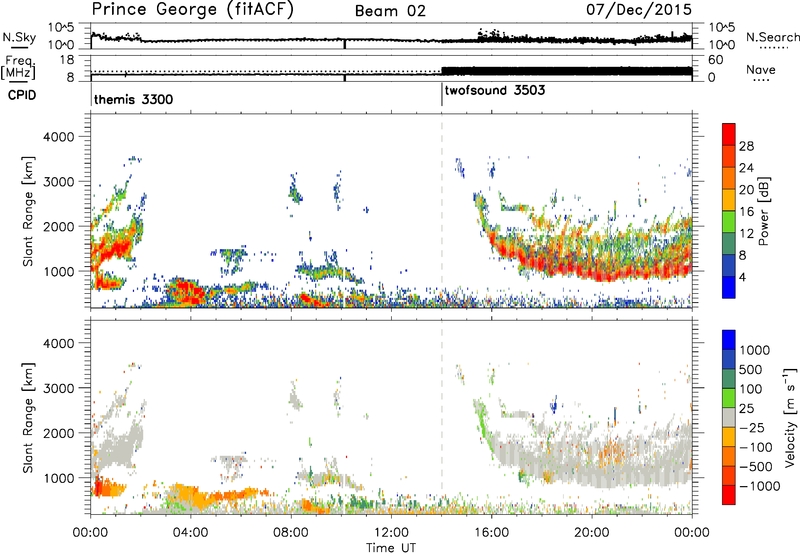Click the "Nave" legend label
Viewport: 800px width, 554px height.
(761, 70)
